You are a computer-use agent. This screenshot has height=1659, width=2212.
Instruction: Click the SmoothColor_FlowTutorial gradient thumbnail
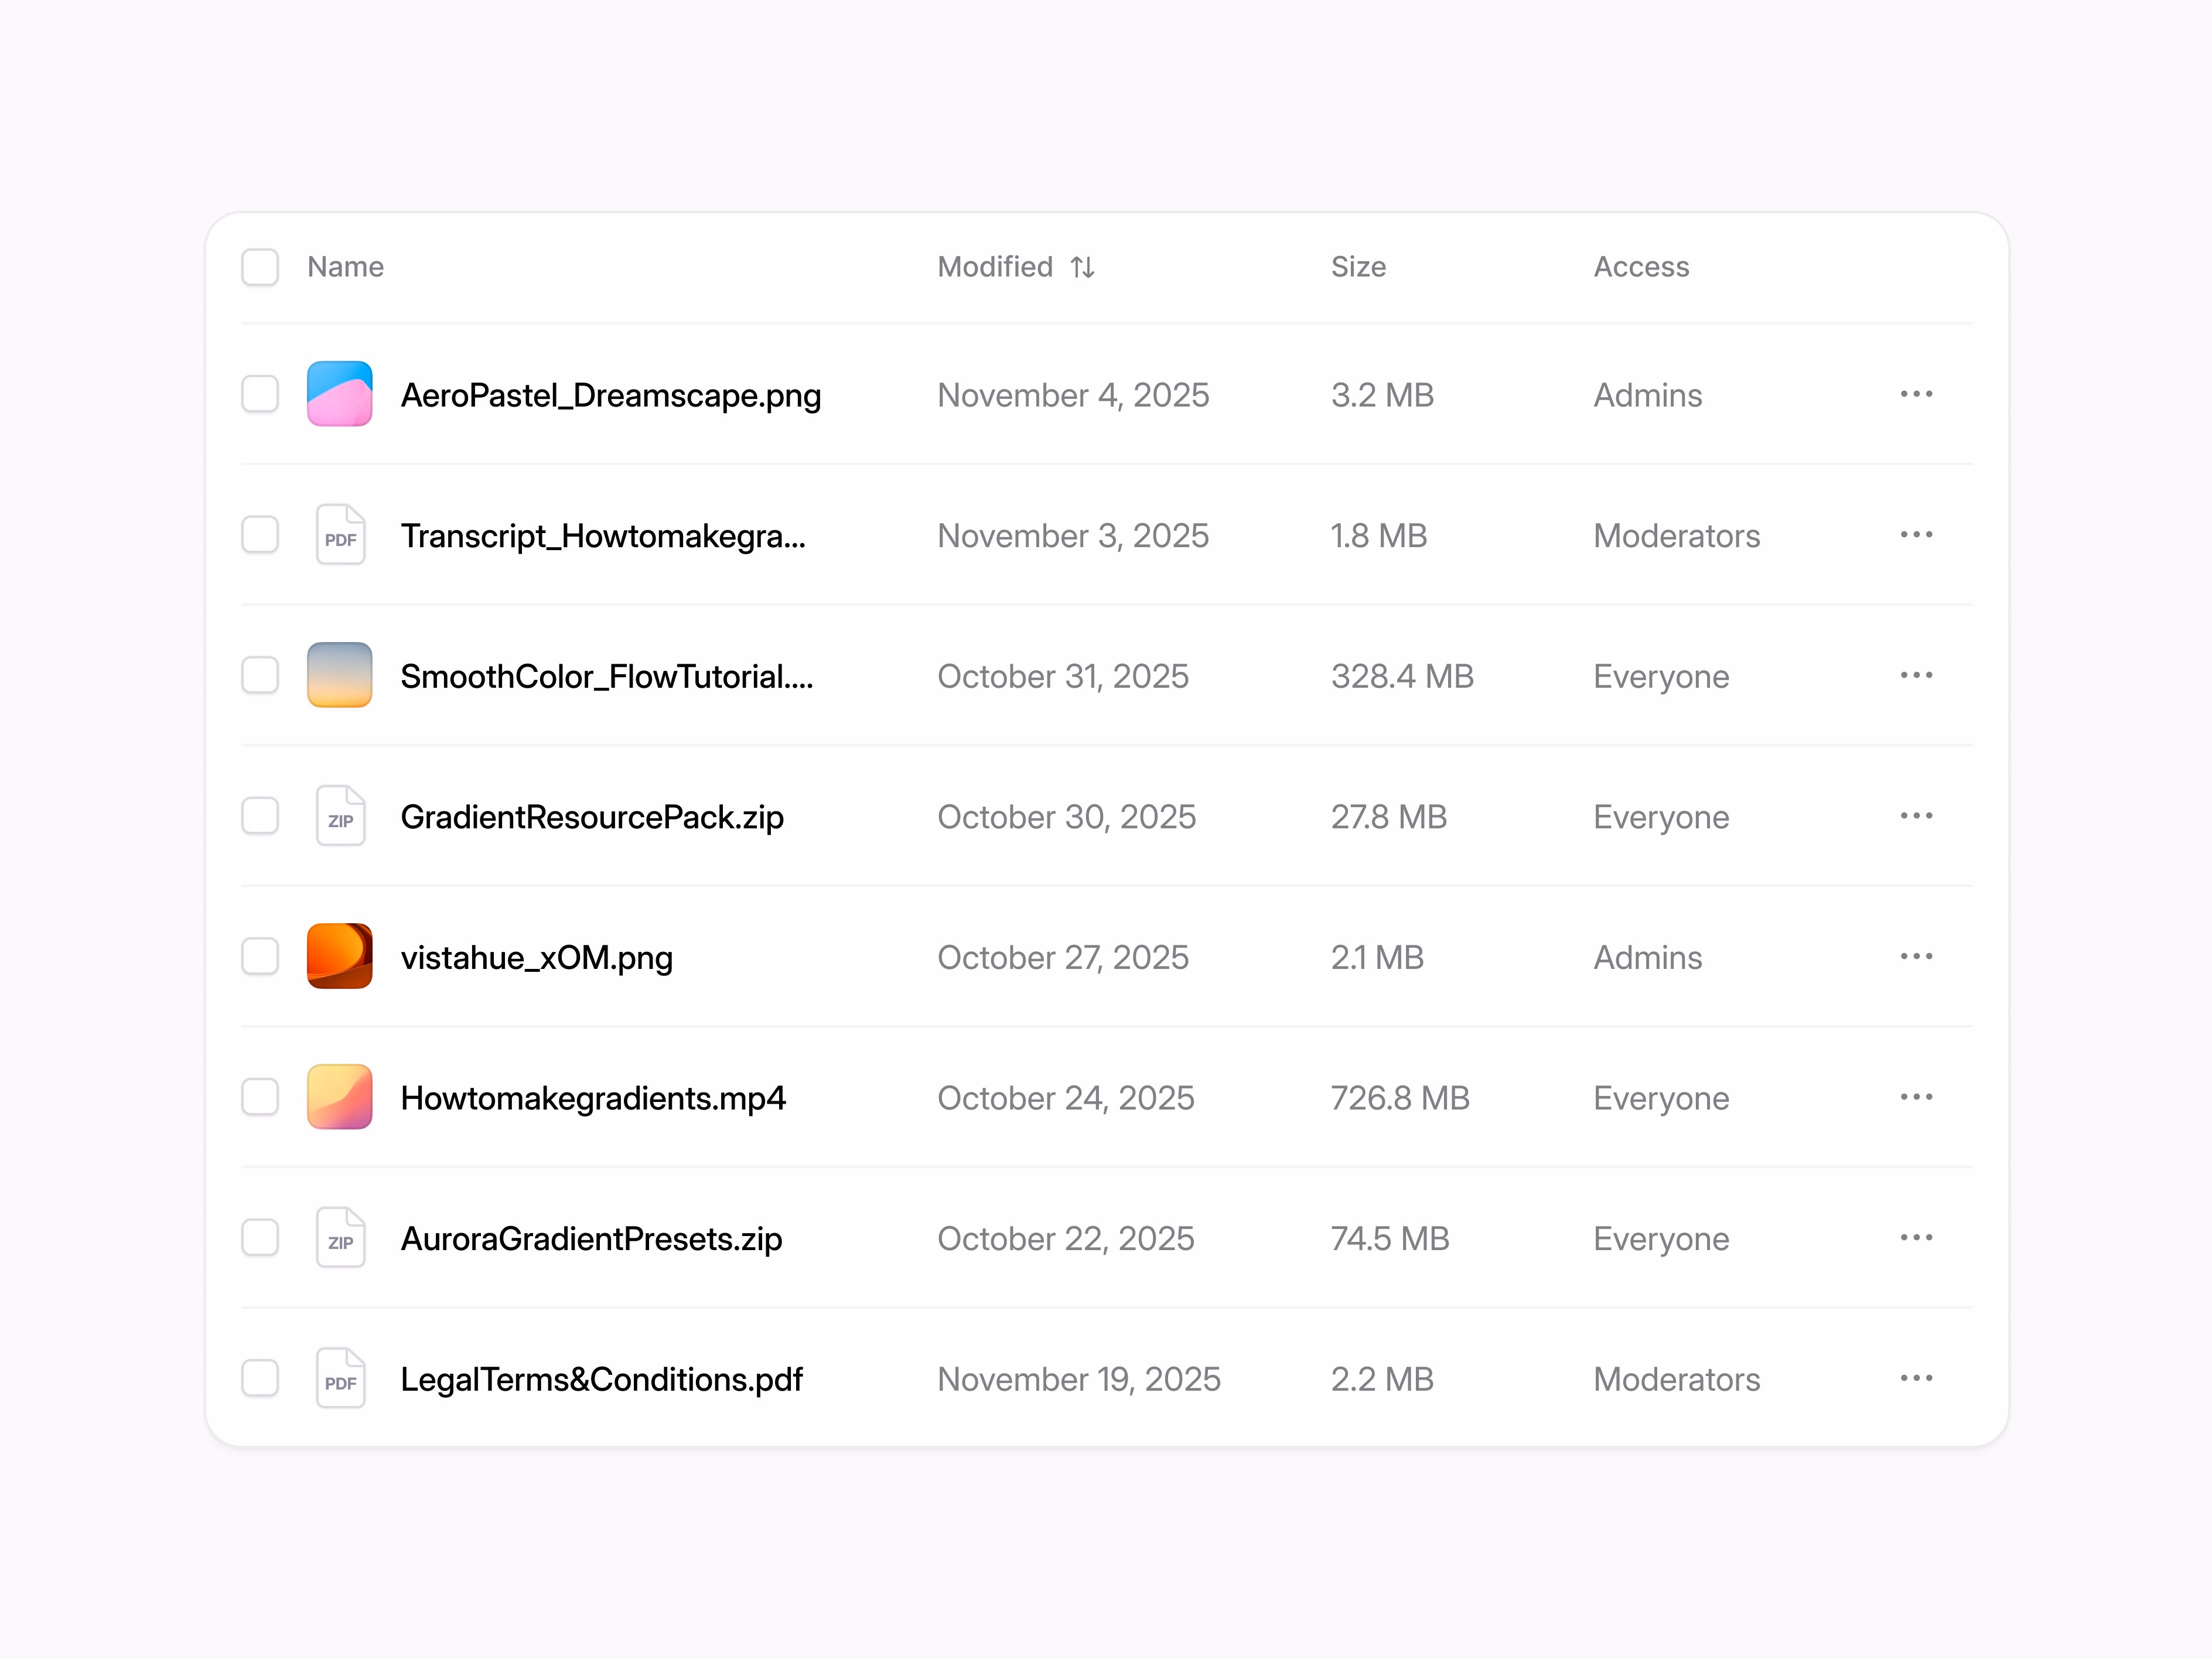pyautogui.click(x=340, y=675)
